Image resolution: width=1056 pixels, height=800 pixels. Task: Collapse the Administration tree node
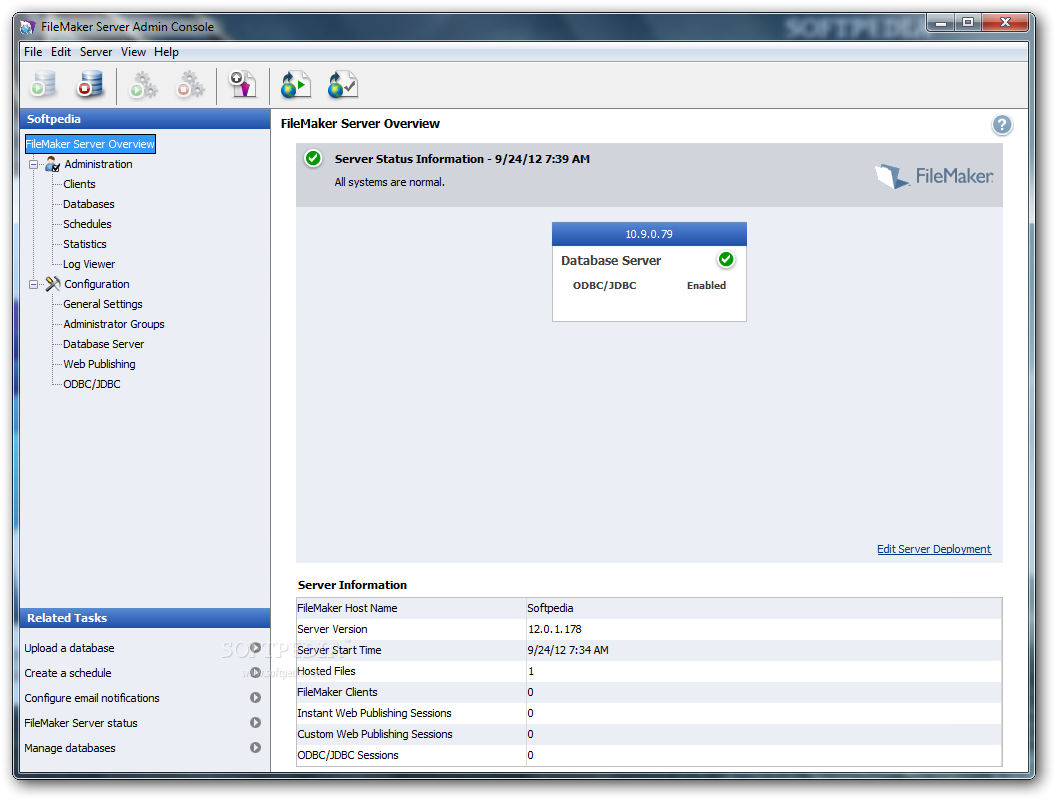(x=33, y=164)
